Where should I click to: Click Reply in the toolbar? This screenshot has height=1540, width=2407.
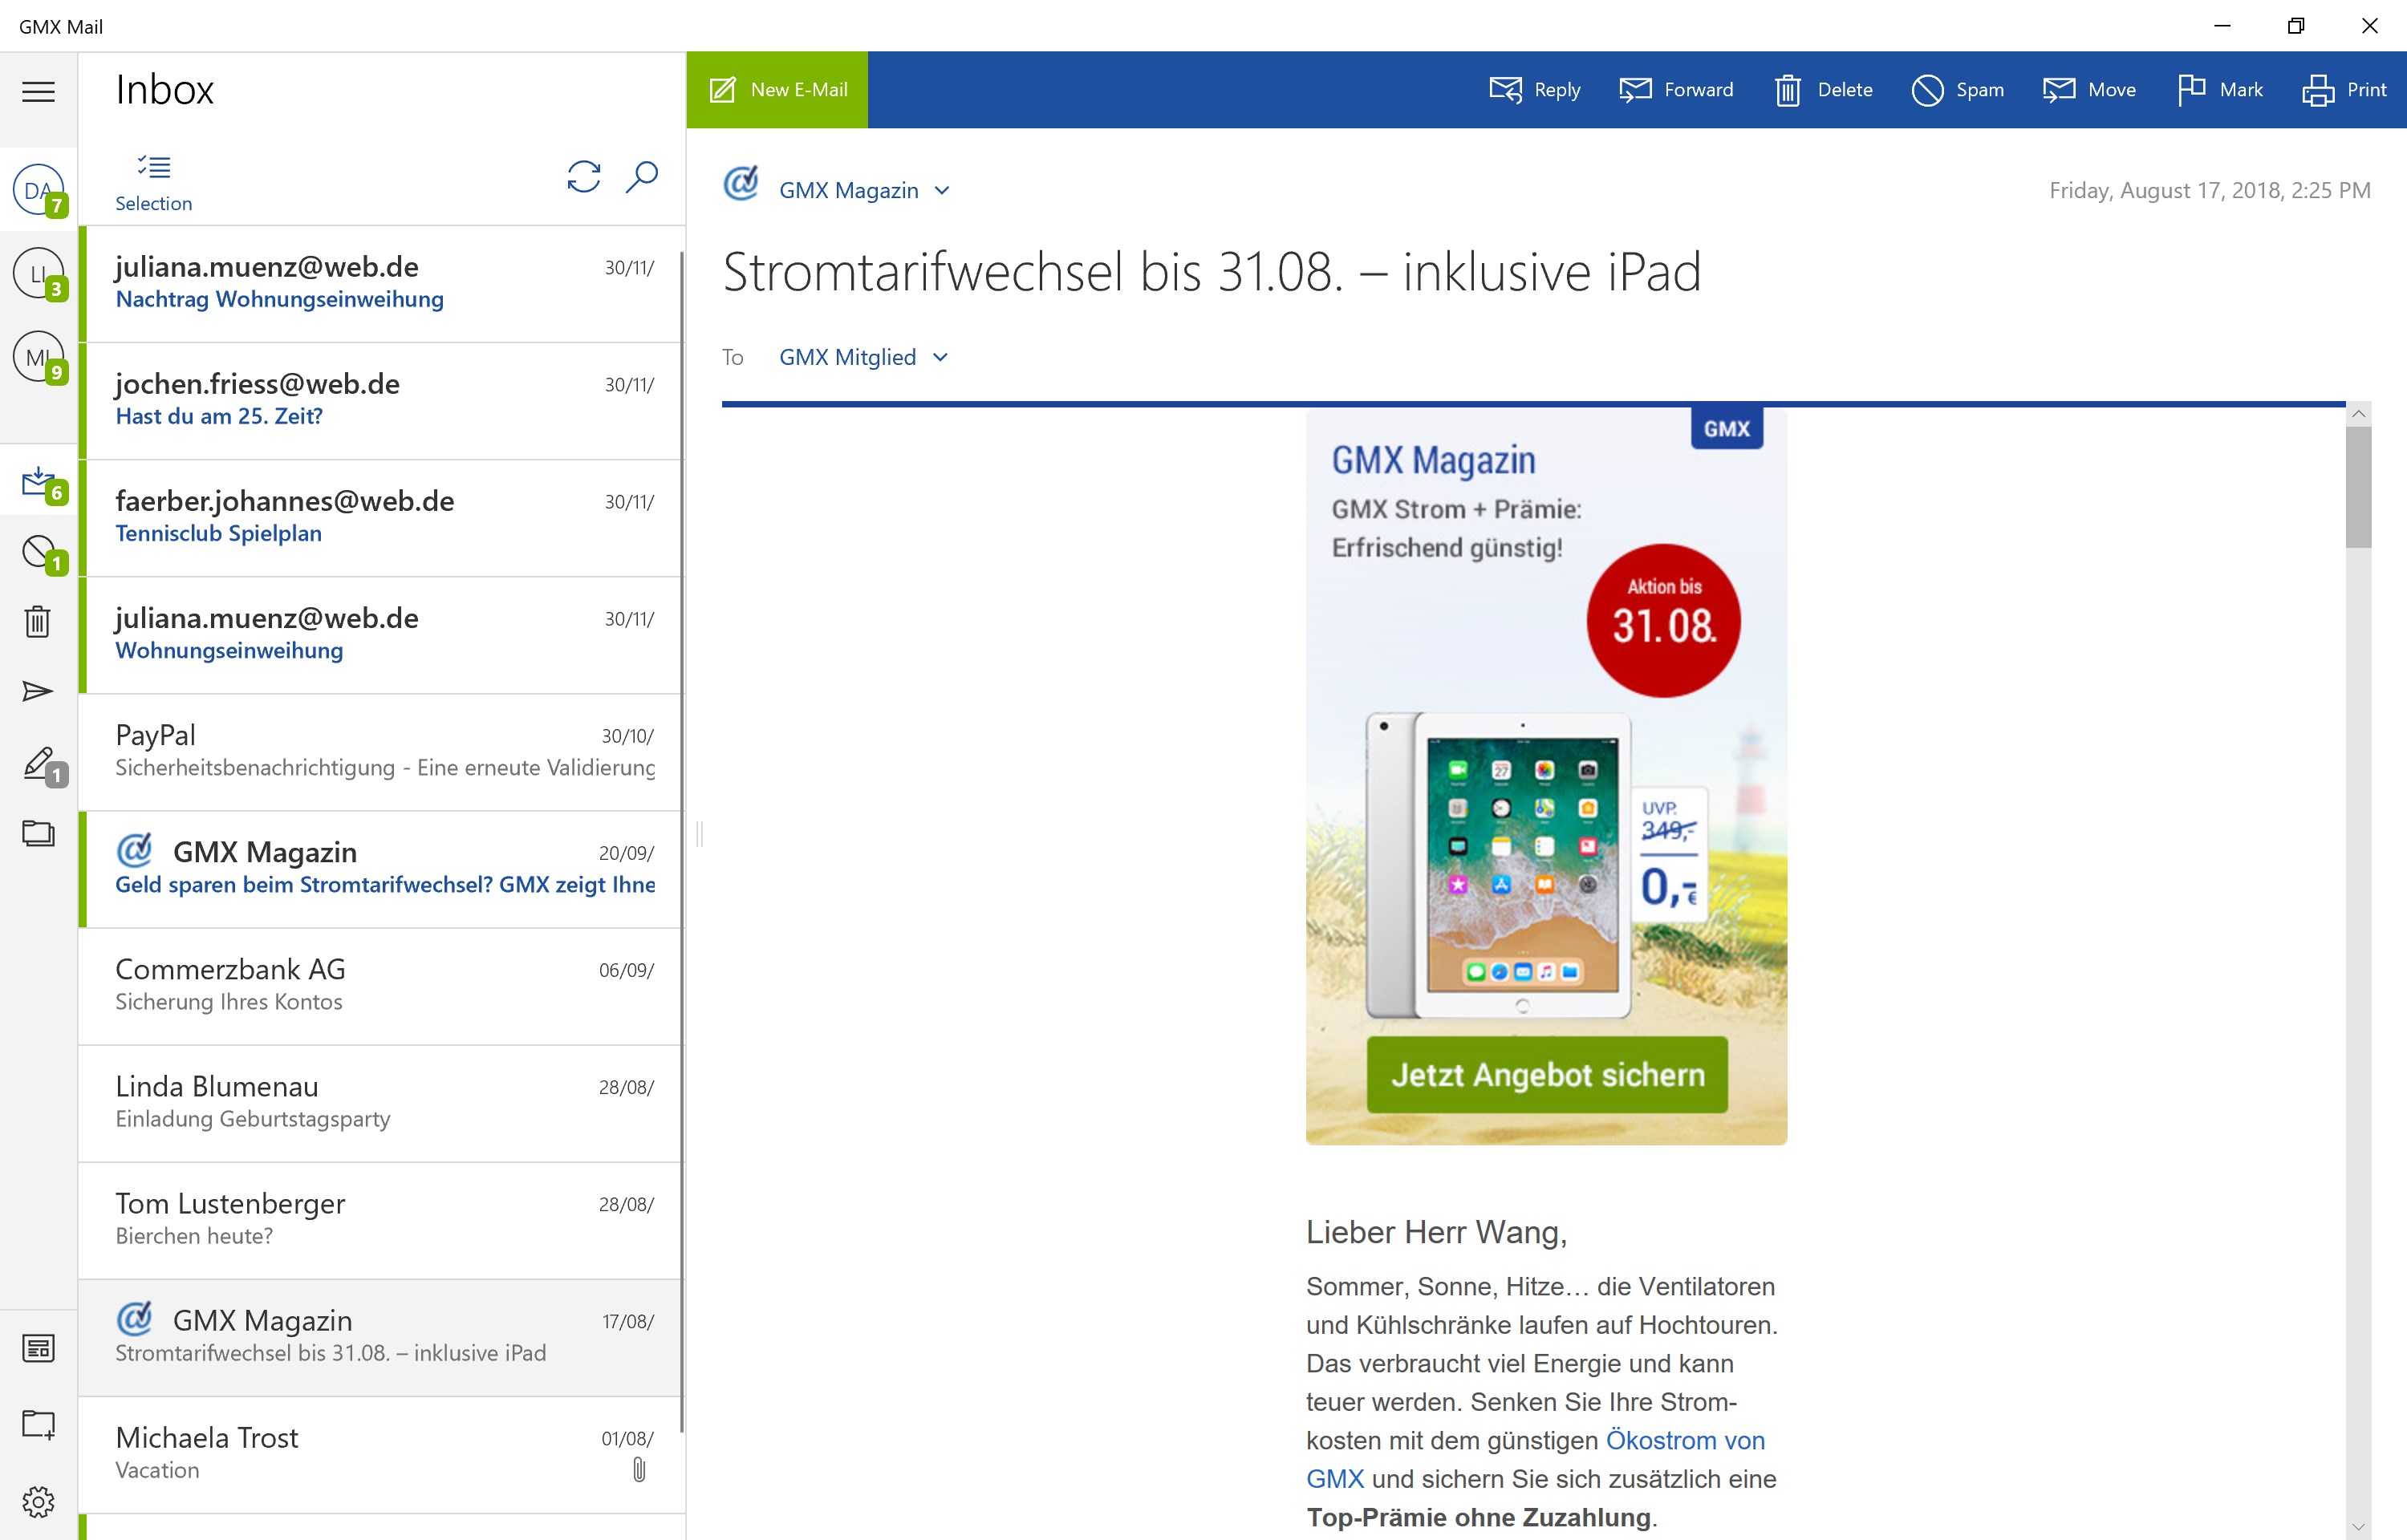point(1535,90)
